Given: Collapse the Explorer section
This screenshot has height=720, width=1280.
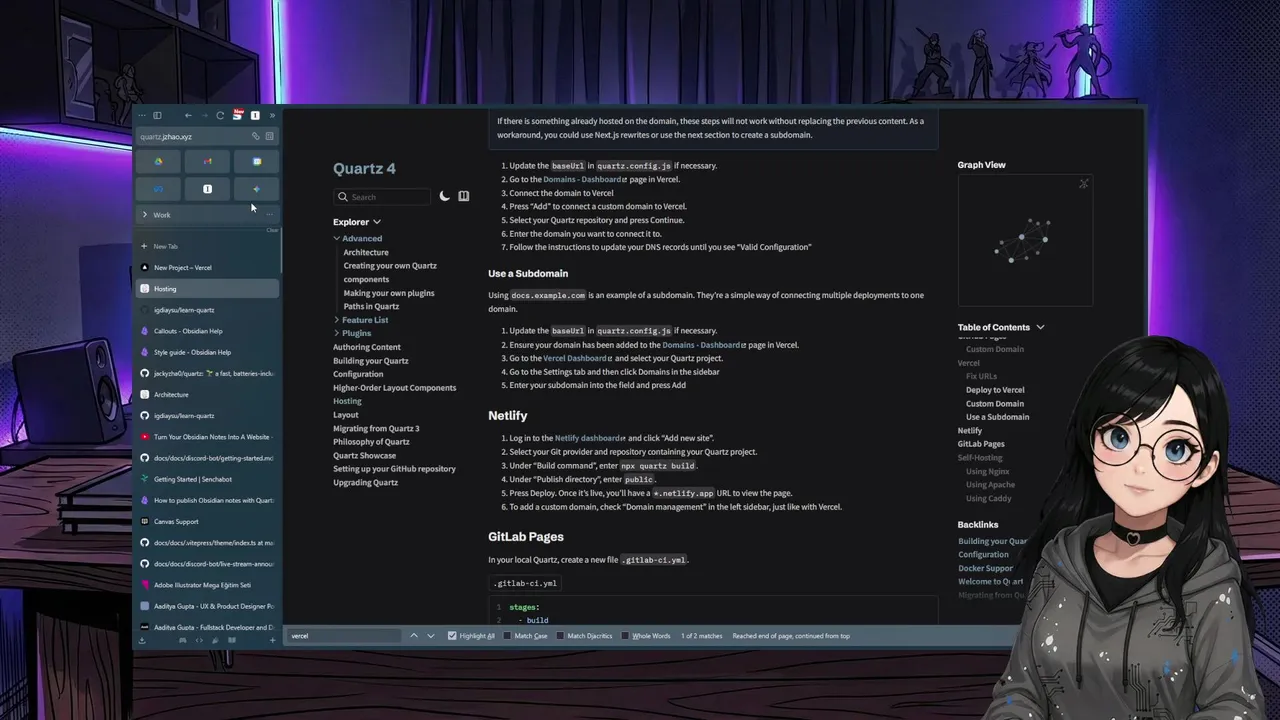Looking at the screenshot, I should [x=357, y=222].
